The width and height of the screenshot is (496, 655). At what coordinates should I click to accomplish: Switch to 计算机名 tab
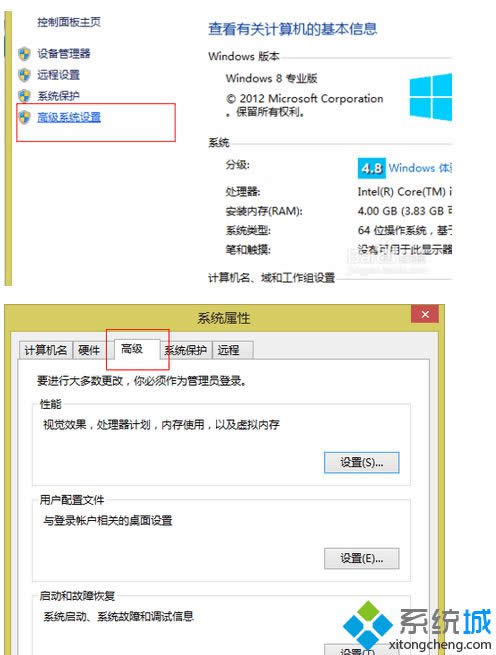(46, 350)
